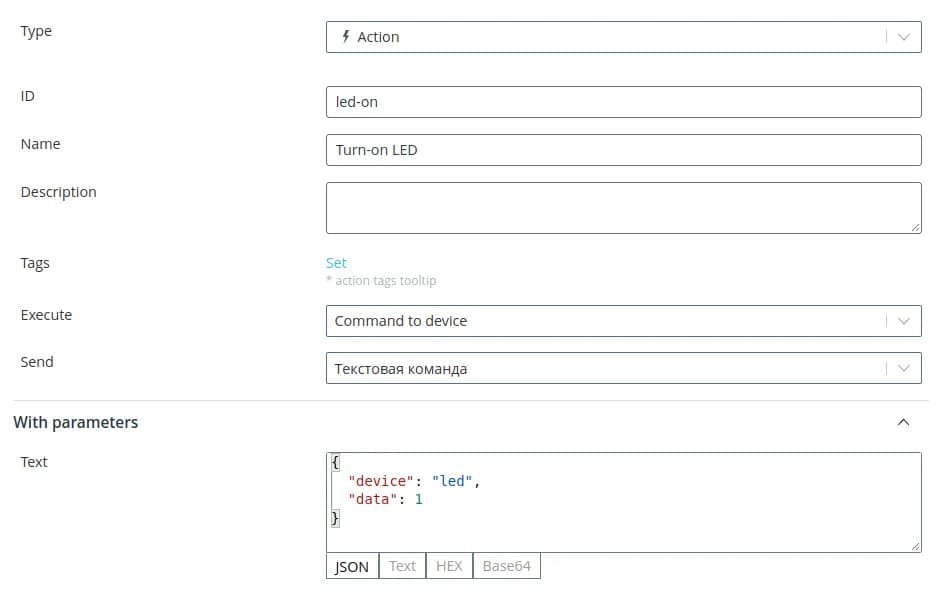951x602 pixels.
Task: Click the Name field with Turn-on LED
Action: point(622,150)
